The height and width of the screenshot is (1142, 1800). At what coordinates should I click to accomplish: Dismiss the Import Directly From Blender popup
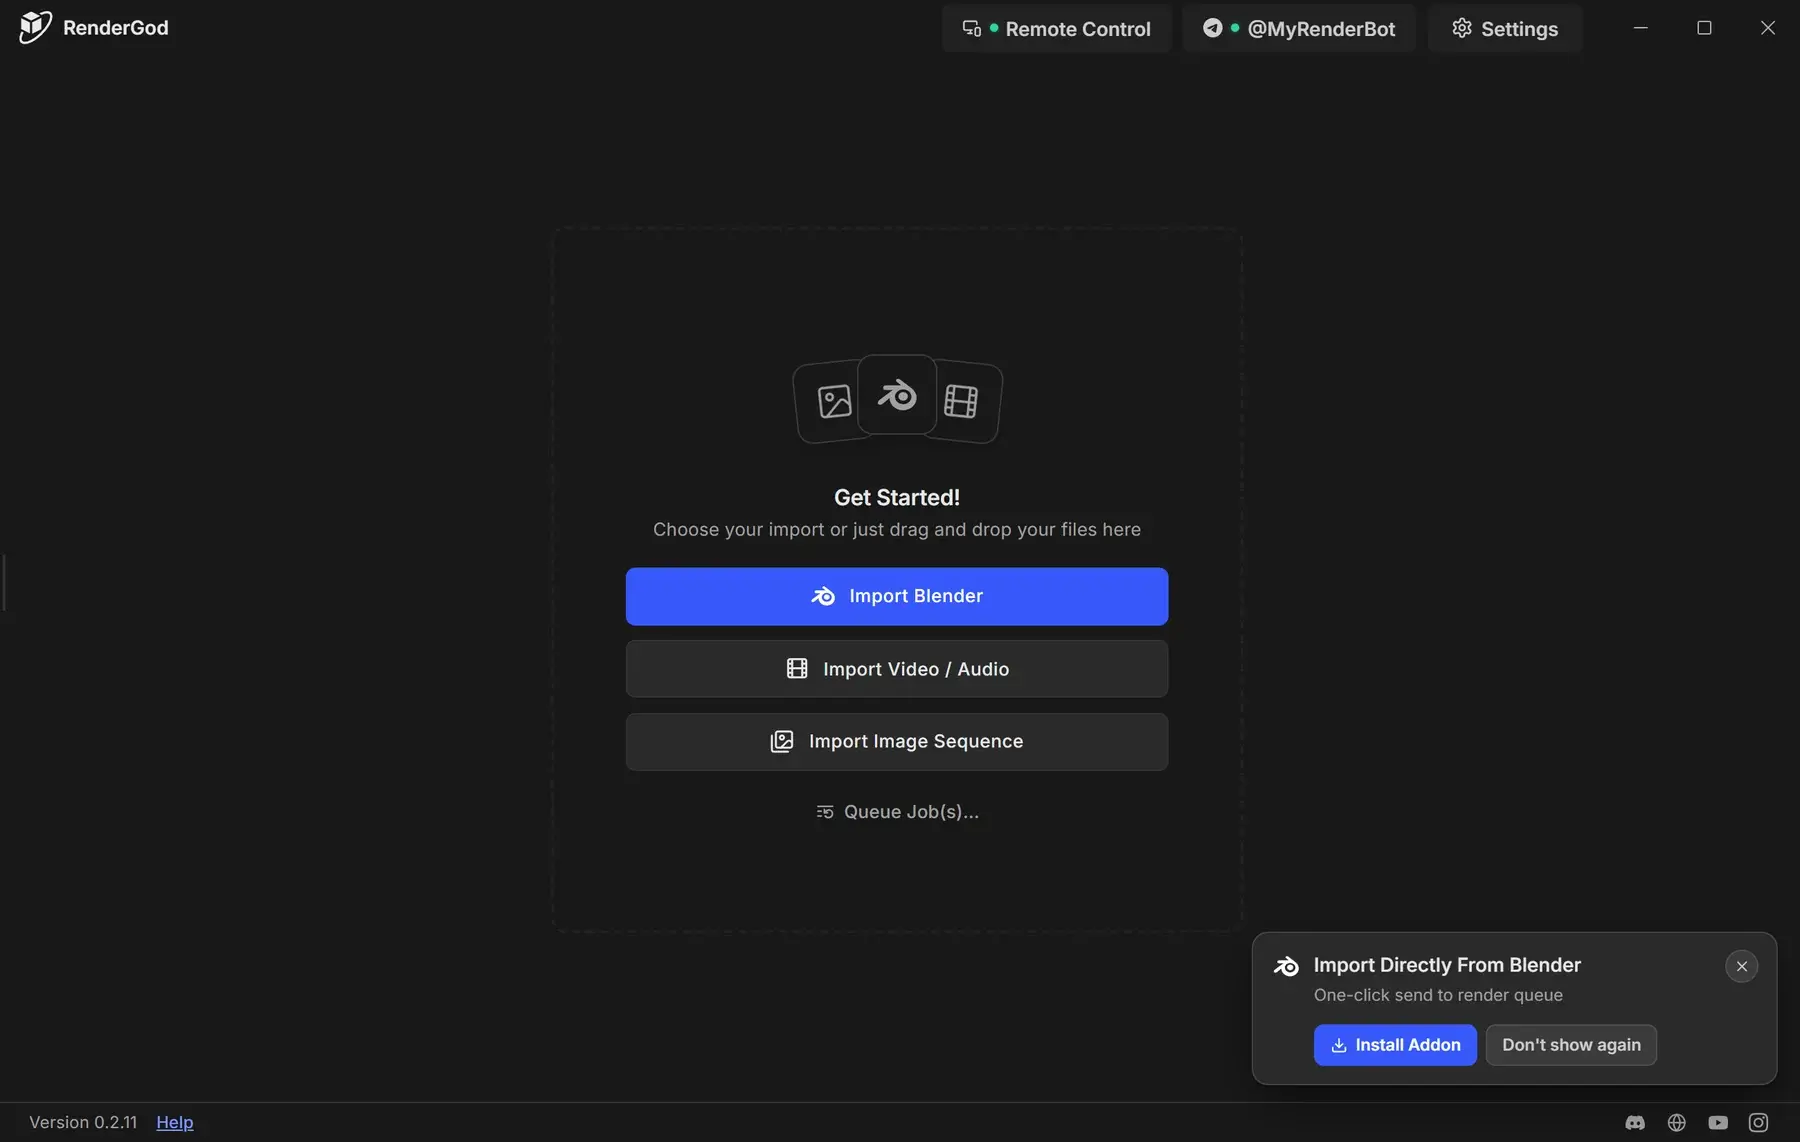[1741, 966]
